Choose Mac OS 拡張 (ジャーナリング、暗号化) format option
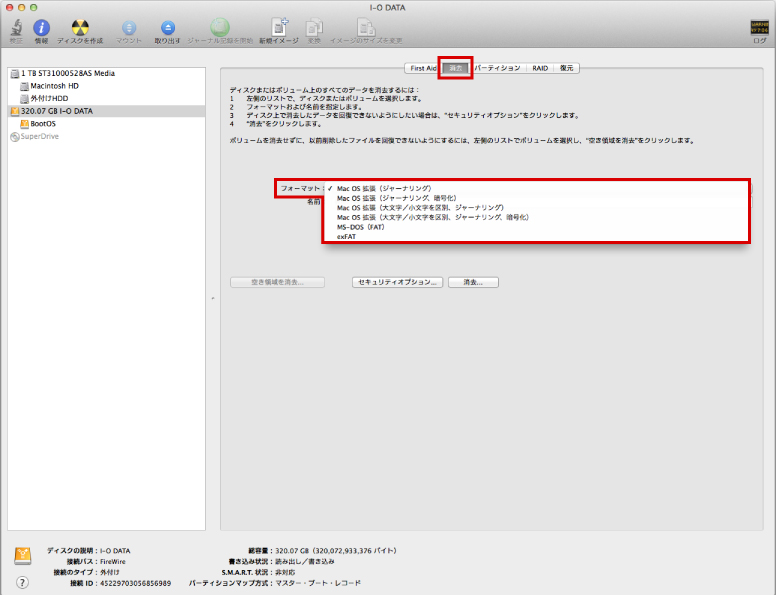The image size is (776, 595). click(x=396, y=198)
